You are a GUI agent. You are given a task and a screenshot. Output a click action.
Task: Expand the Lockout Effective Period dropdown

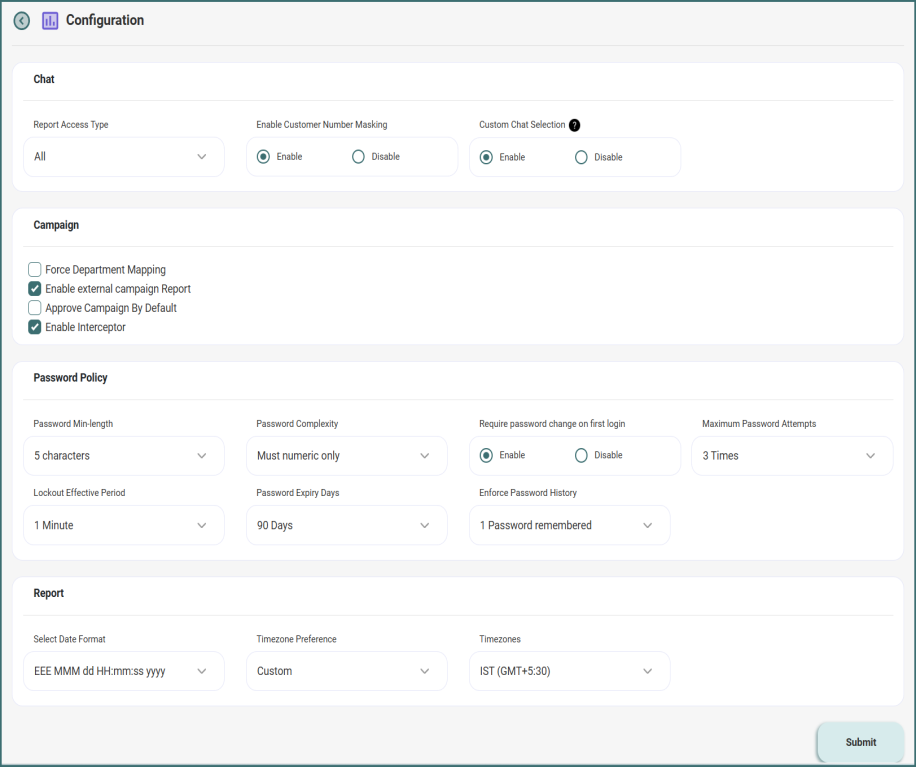click(x=124, y=525)
